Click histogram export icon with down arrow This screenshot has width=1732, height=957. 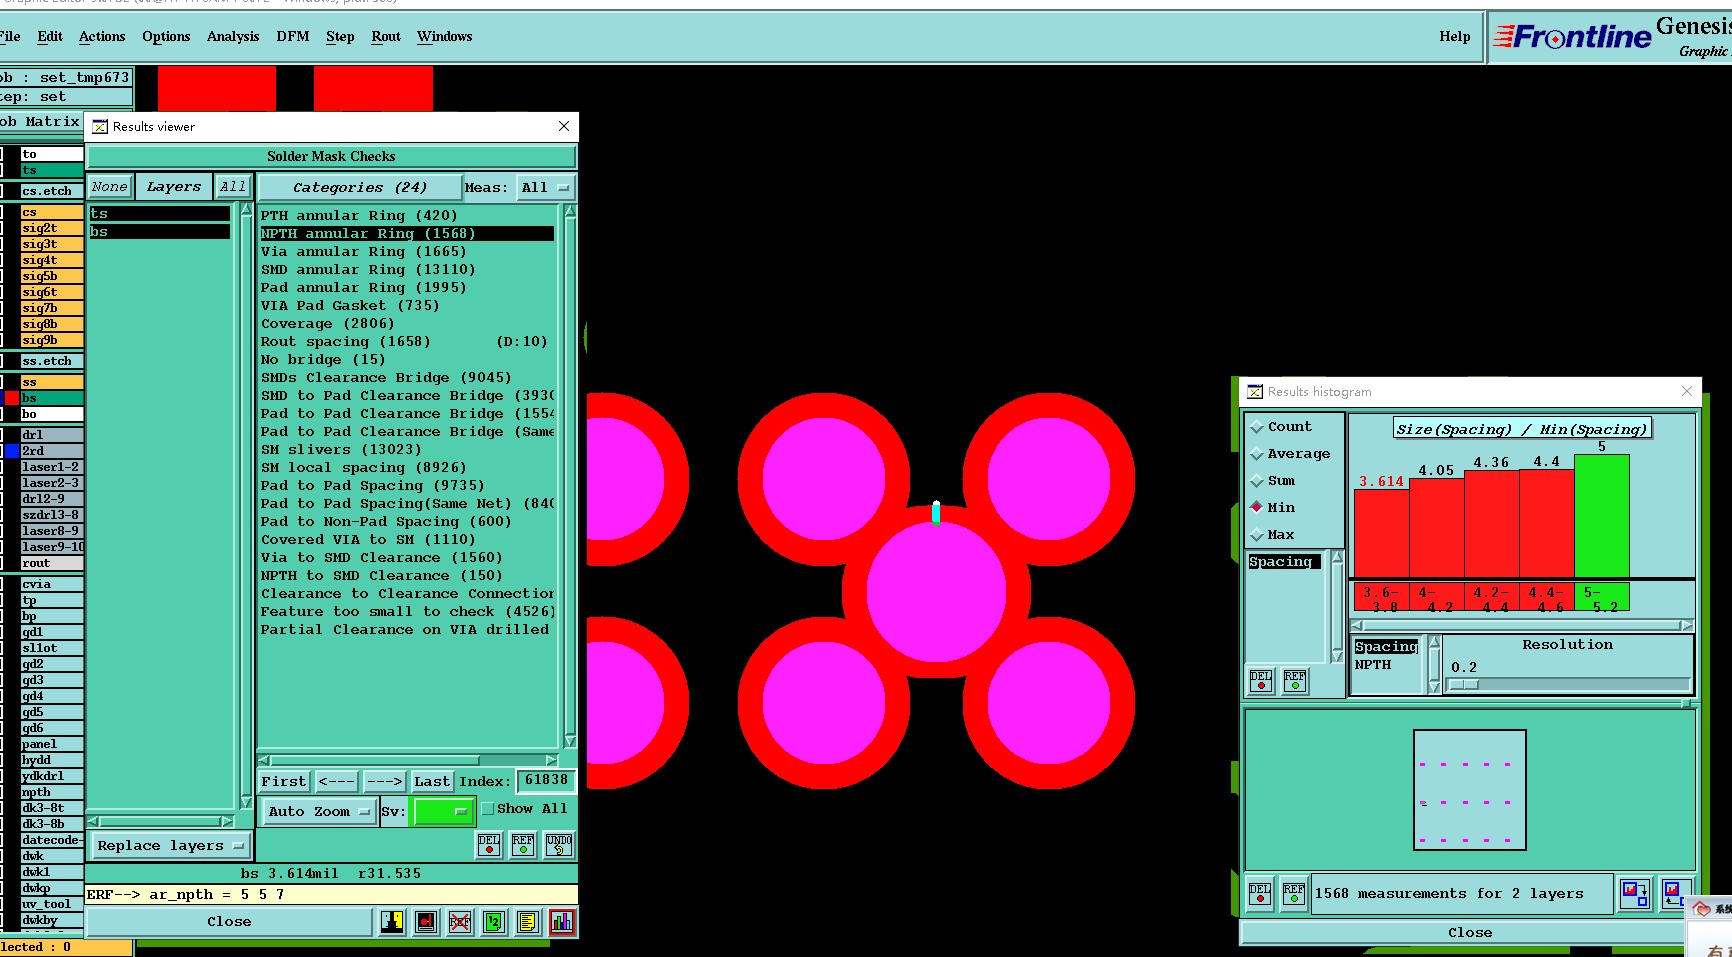[x=1635, y=893]
